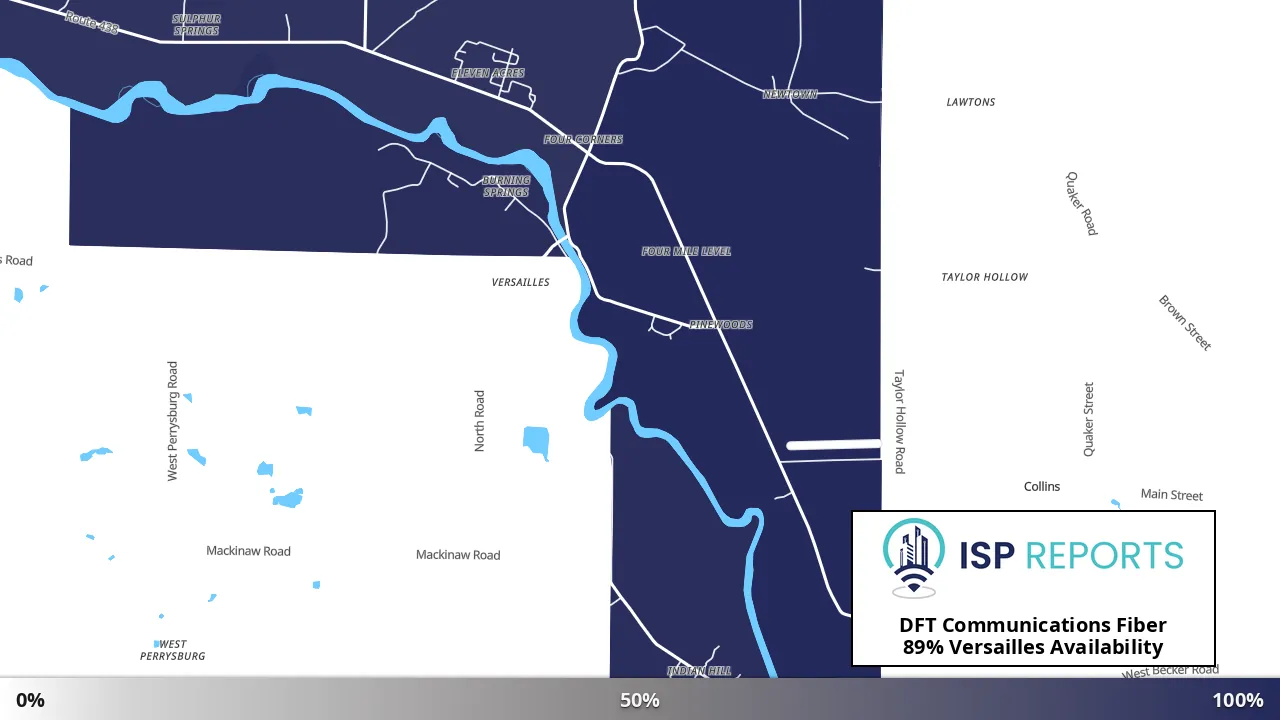
Task: Click the BURNING SPRINGS place label
Action: pos(506,187)
